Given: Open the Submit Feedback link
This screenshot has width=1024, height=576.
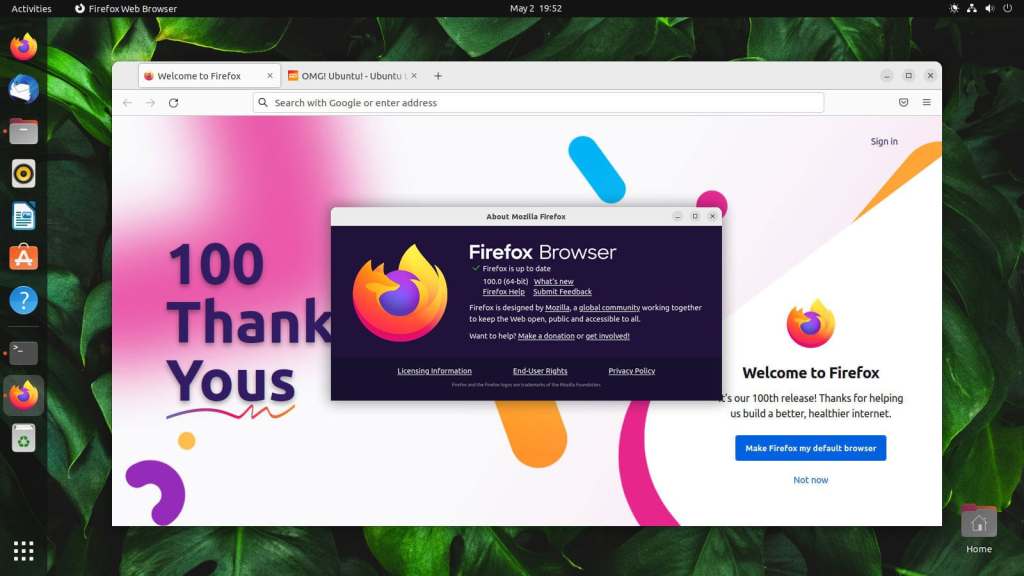Looking at the screenshot, I should (562, 291).
